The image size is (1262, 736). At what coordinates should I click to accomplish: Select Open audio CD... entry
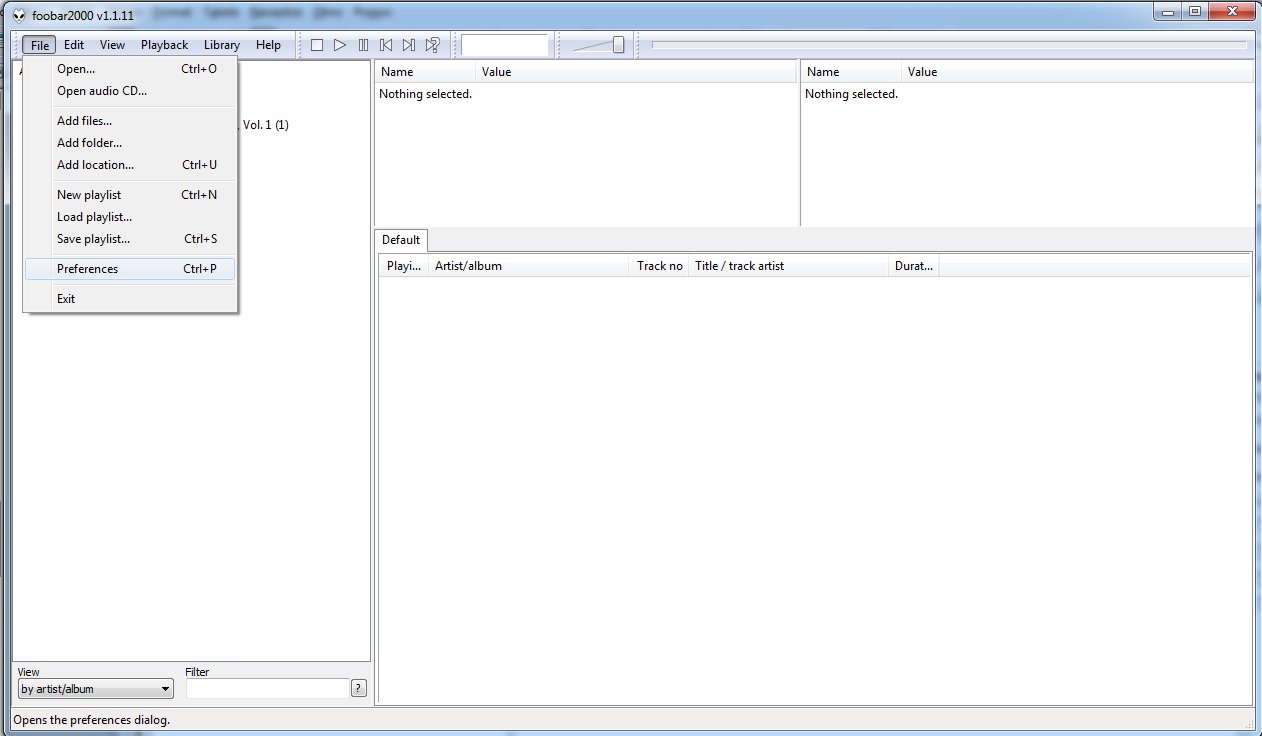[130, 91]
